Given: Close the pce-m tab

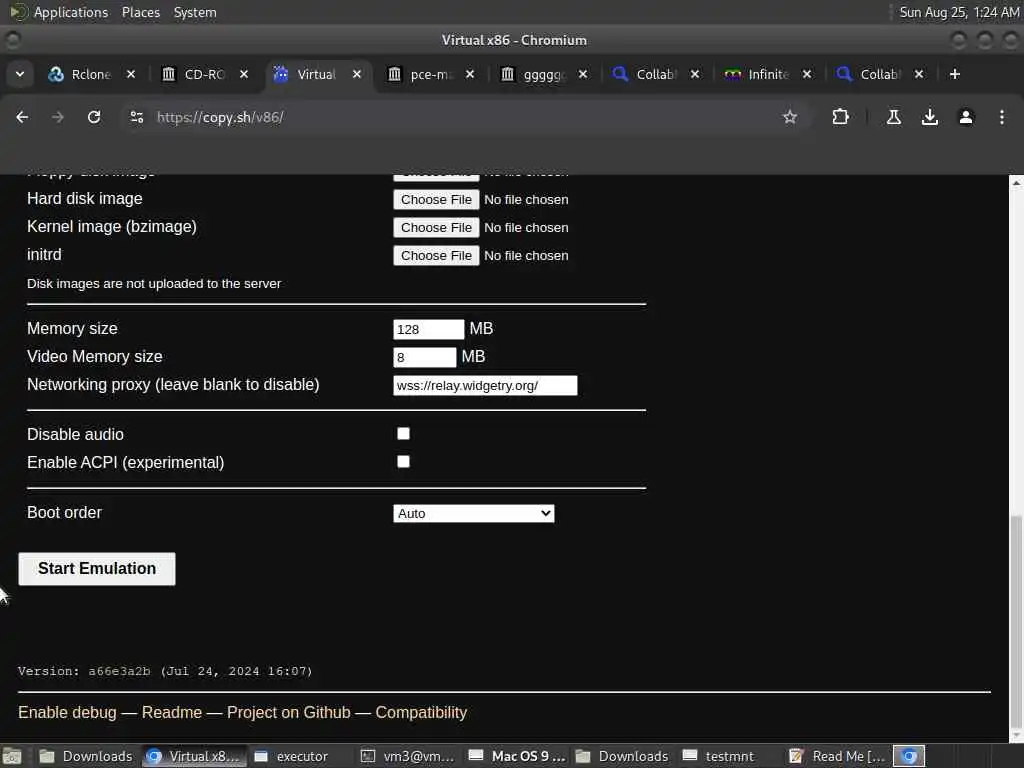Looking at the screenshot, I should coord(470,74).
